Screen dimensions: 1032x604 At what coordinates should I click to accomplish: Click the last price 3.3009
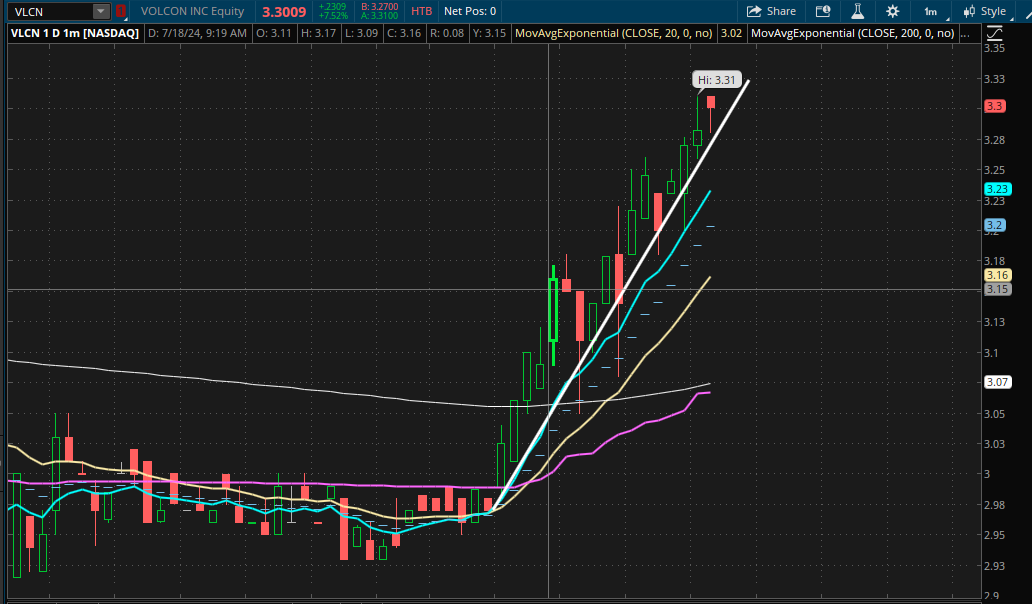284,12
